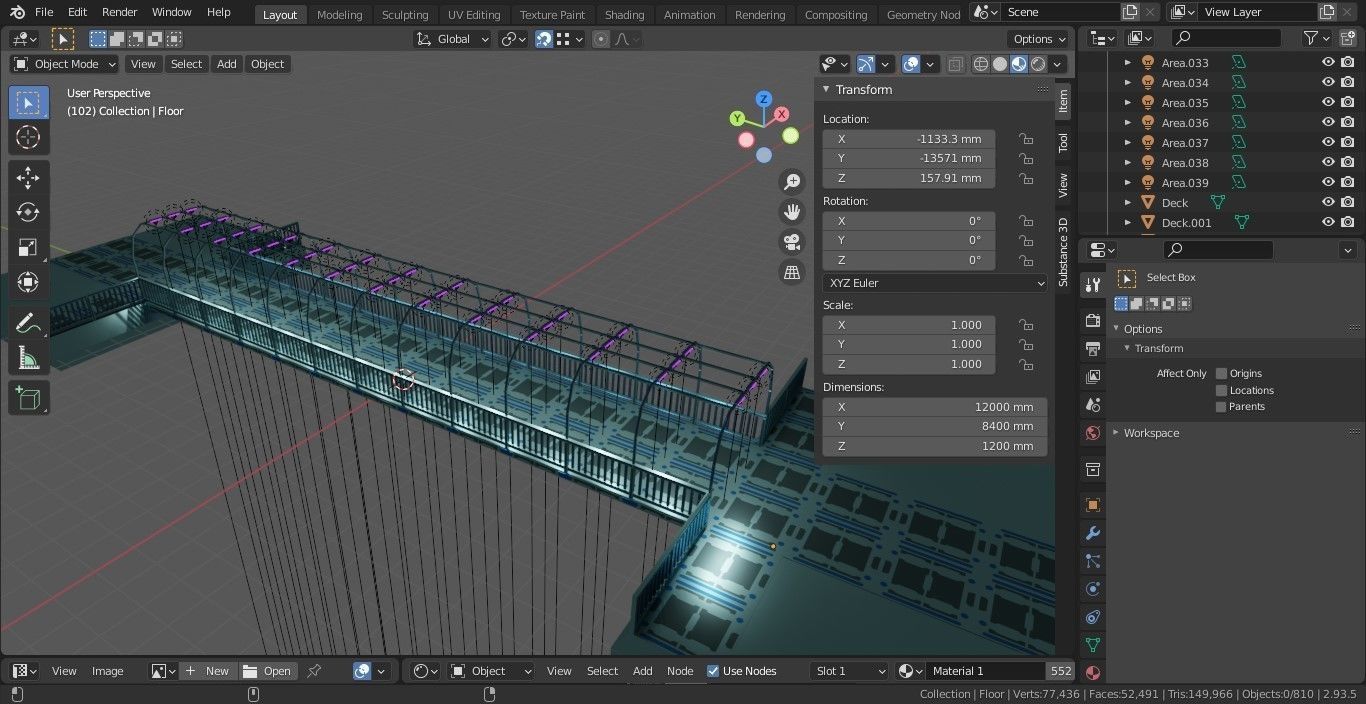Open the Modifiers wrench properties tab
This screenshot has width=1366, height=704.
point(1093,533)
